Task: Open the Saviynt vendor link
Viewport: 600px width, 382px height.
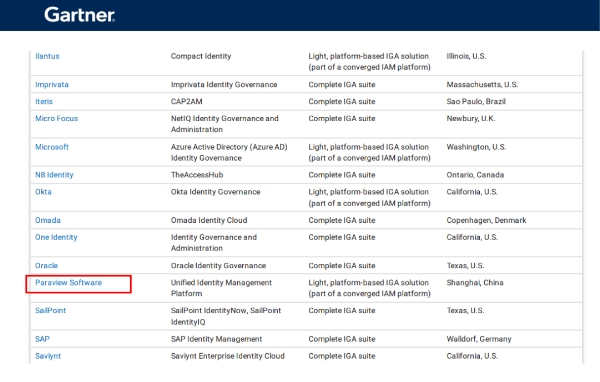Action: point(48,356)
